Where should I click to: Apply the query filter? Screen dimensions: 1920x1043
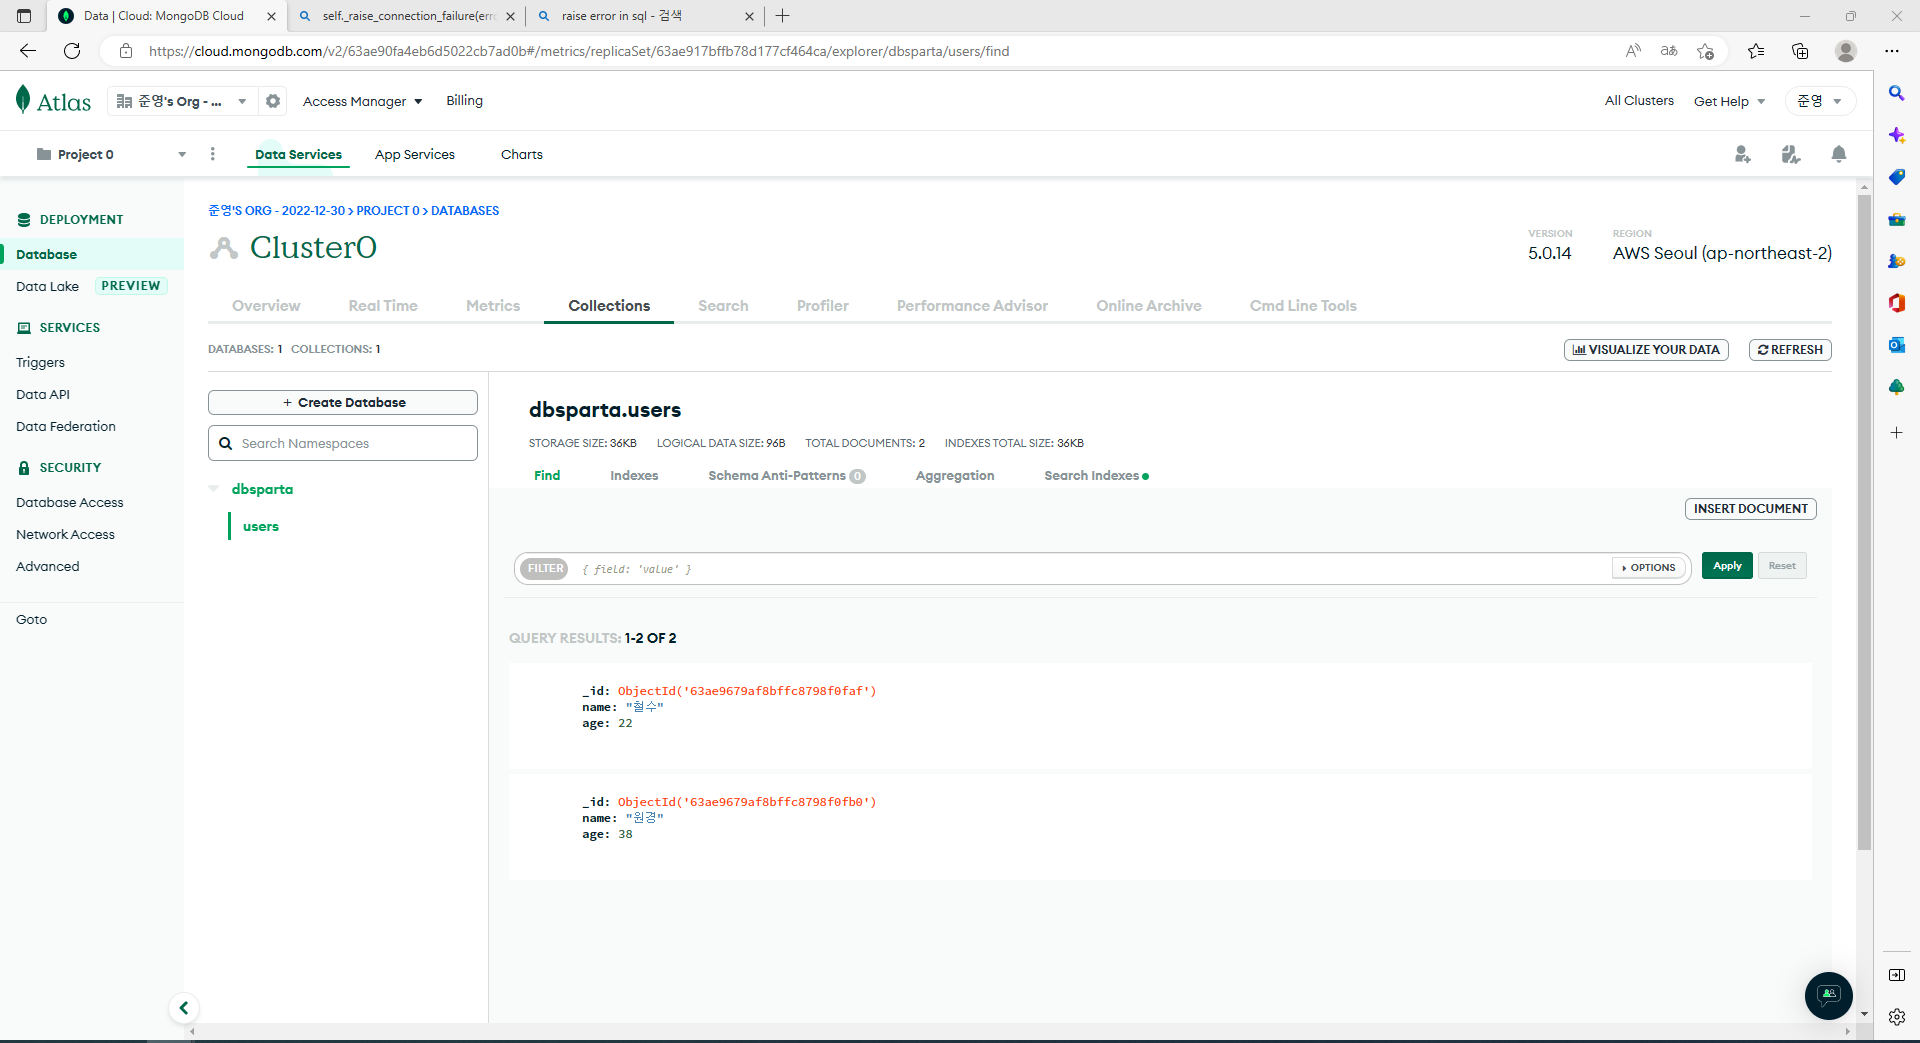click(x=1727, y=566)
